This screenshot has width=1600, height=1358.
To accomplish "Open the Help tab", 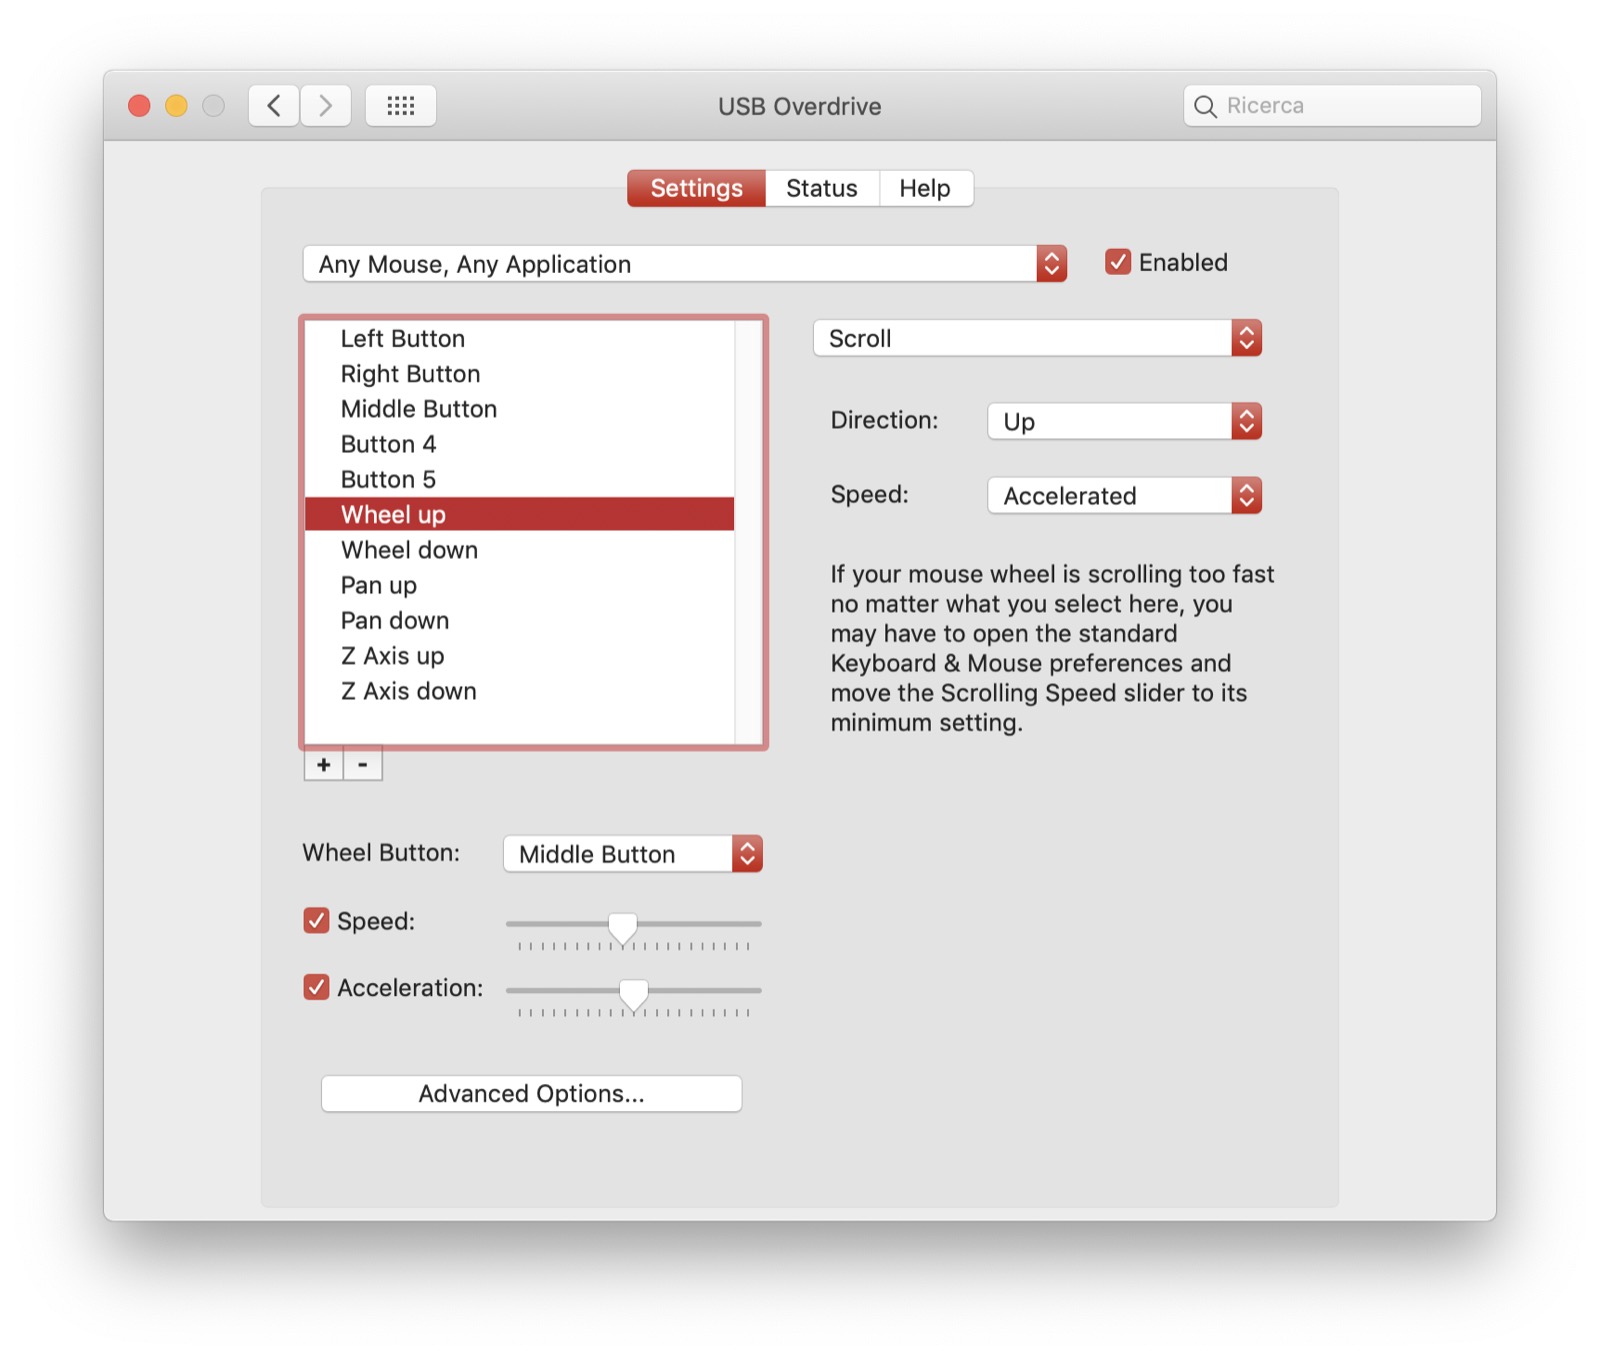I will (x=925, y=188).
